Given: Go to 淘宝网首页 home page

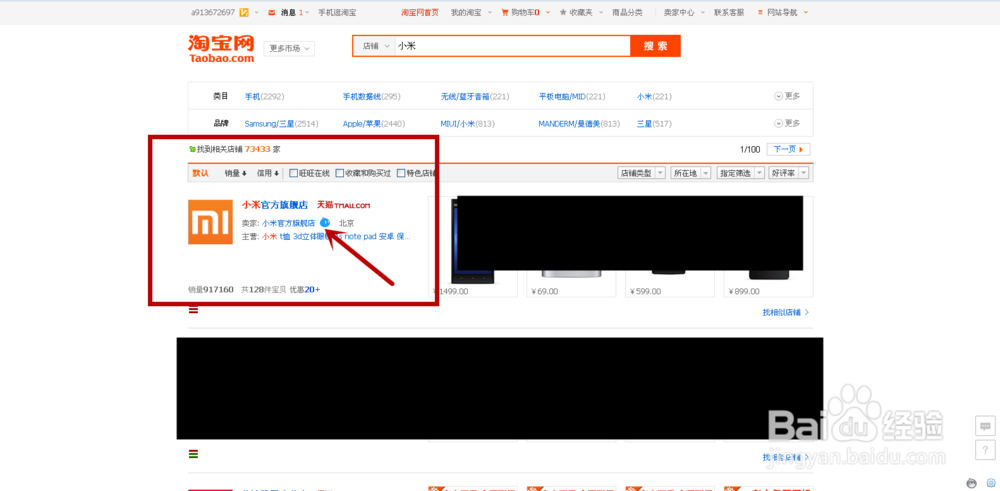Looking at the screenshot, I should coord(420,12).
